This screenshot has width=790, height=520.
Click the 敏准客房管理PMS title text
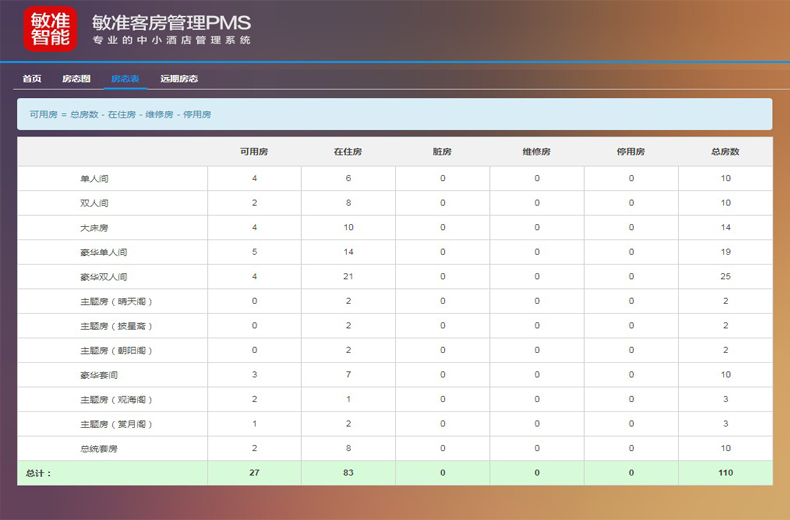point(171,22)
